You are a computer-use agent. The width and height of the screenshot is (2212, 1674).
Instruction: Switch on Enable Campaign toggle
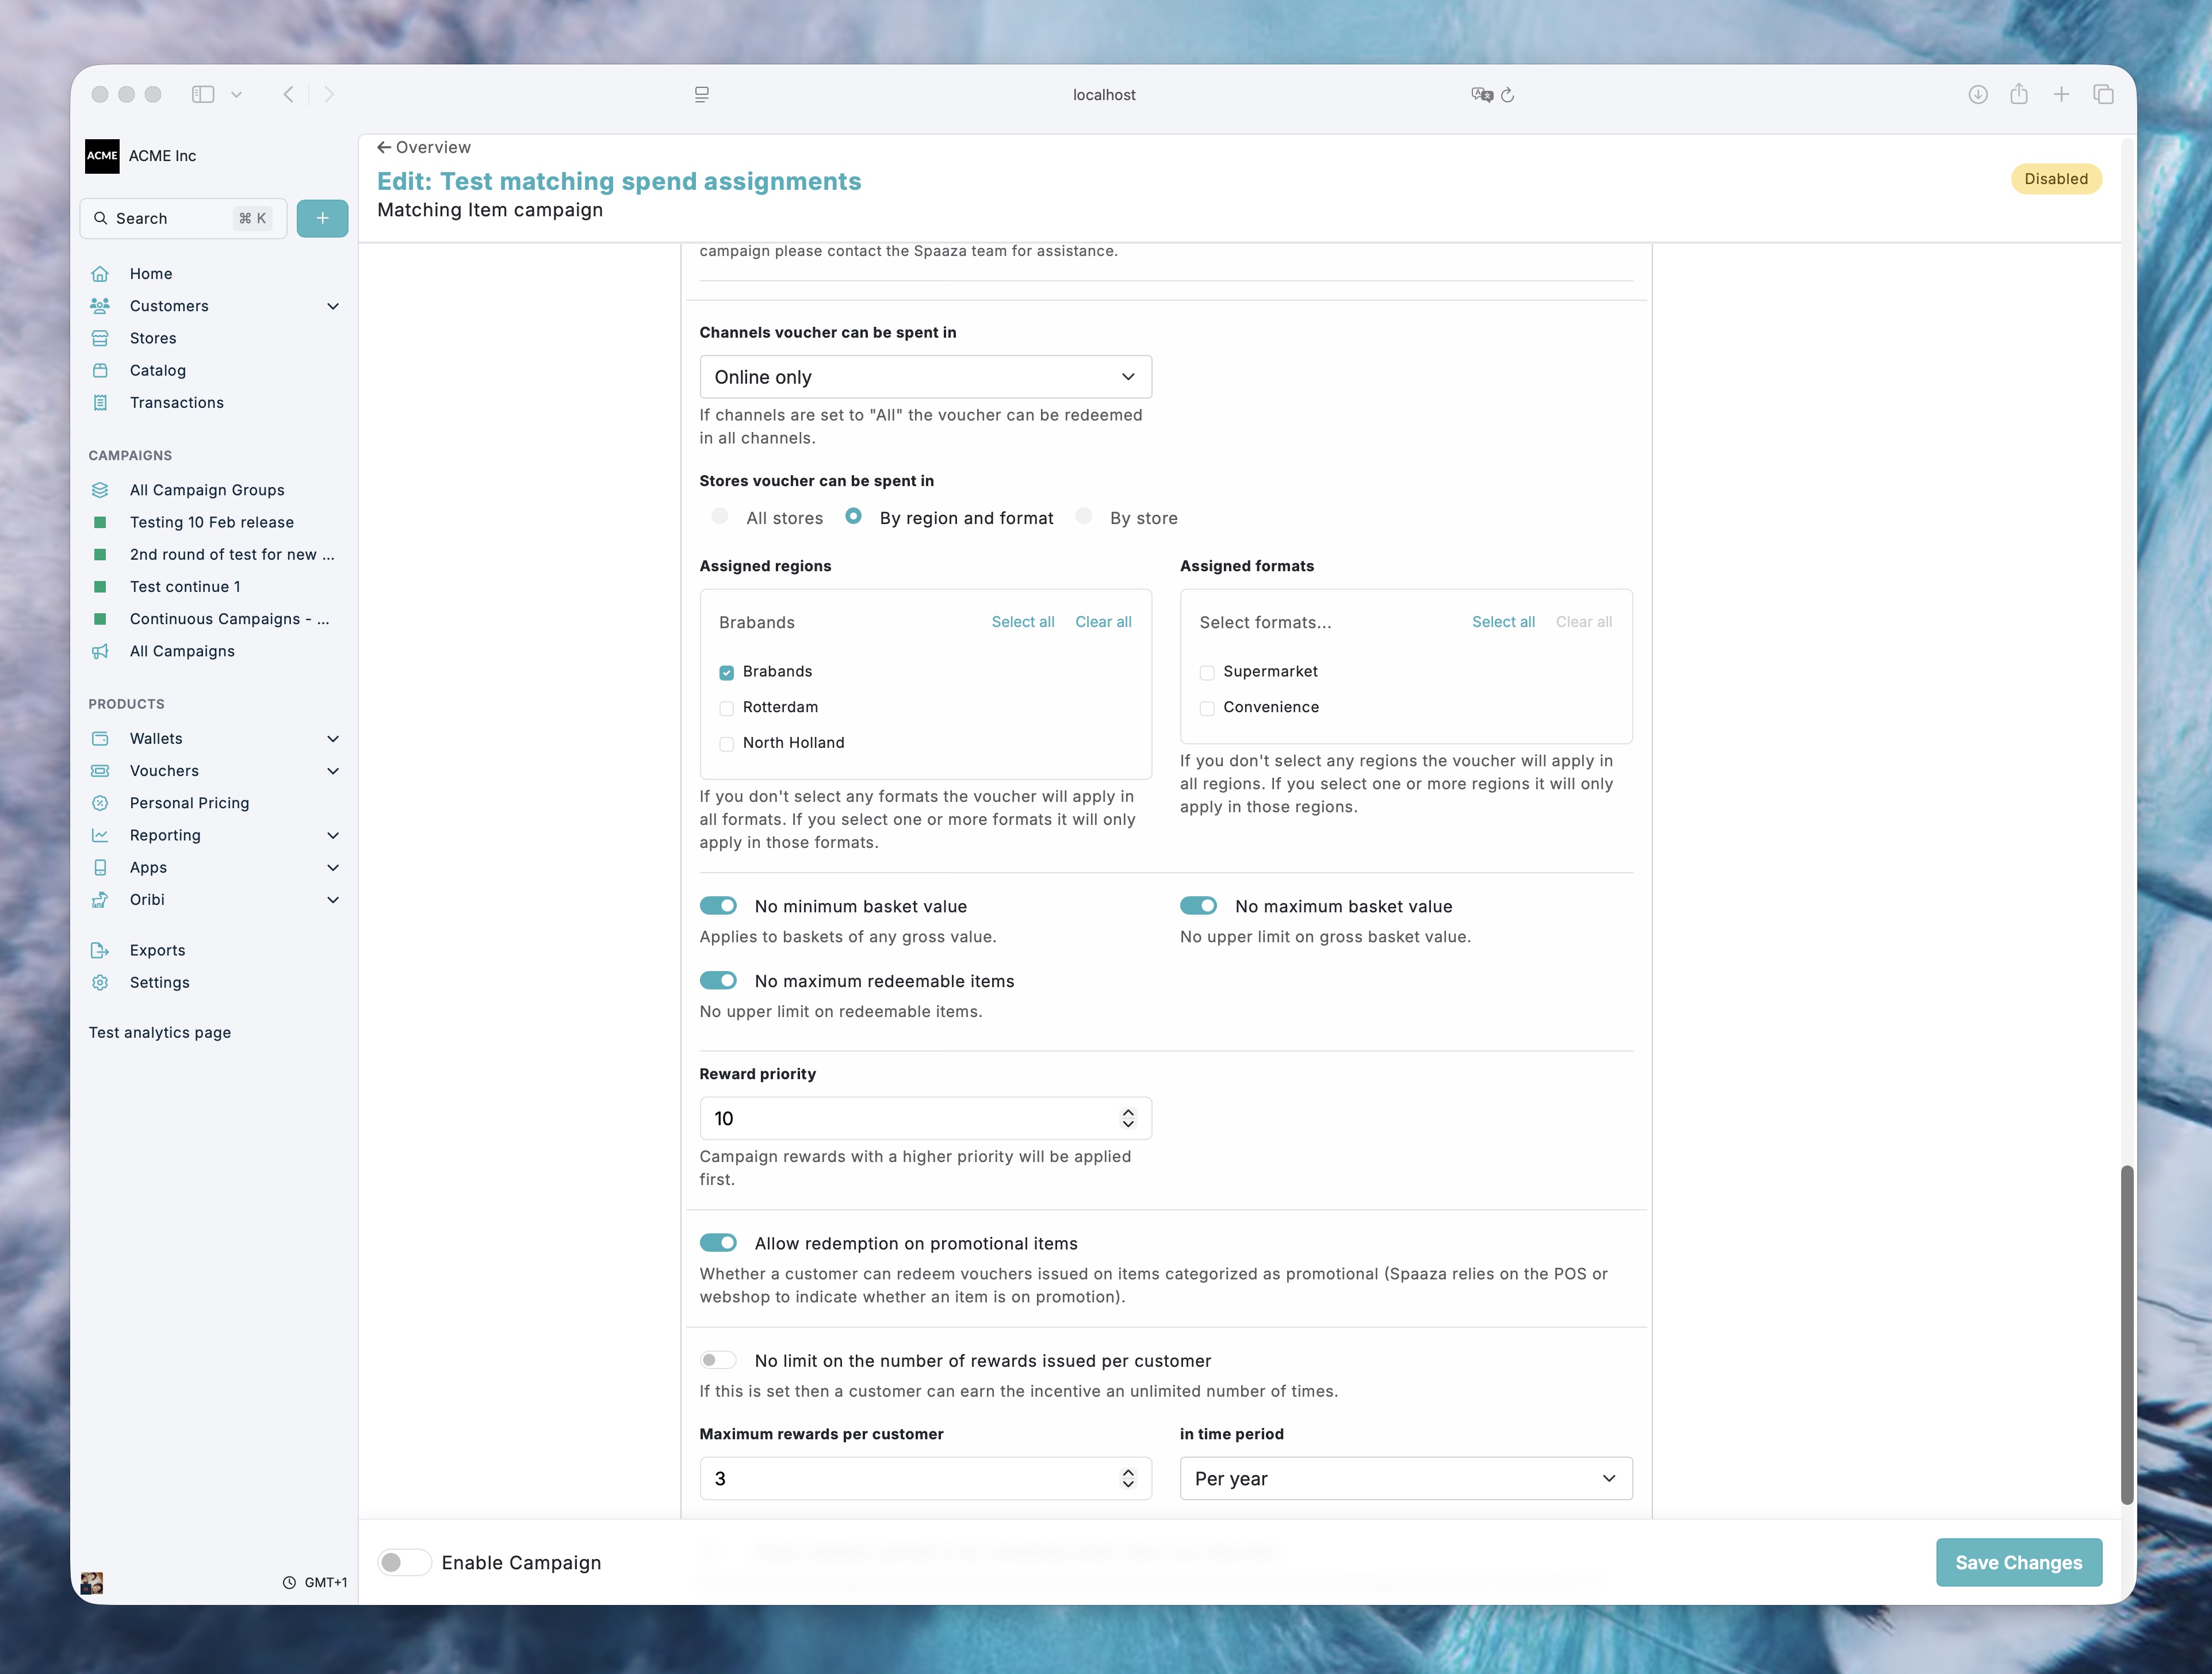pyautogui.click(x=404, y=1562)
